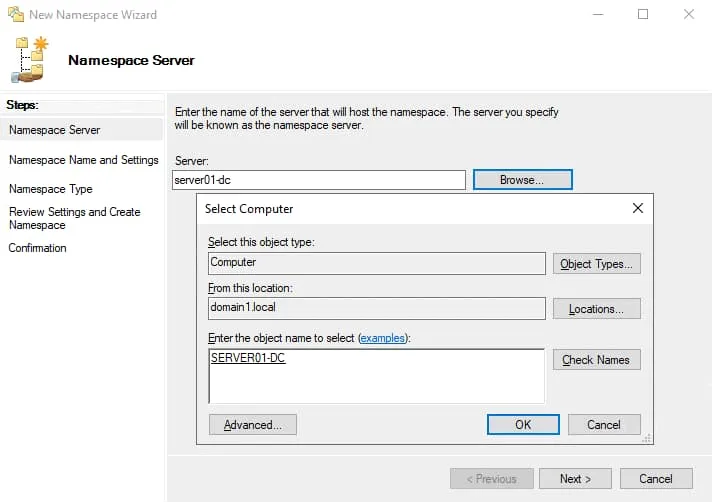This screenshot has height=502, width=712.
Task: Open Review Settings and Create Namespace step
Action: [74, 218]
